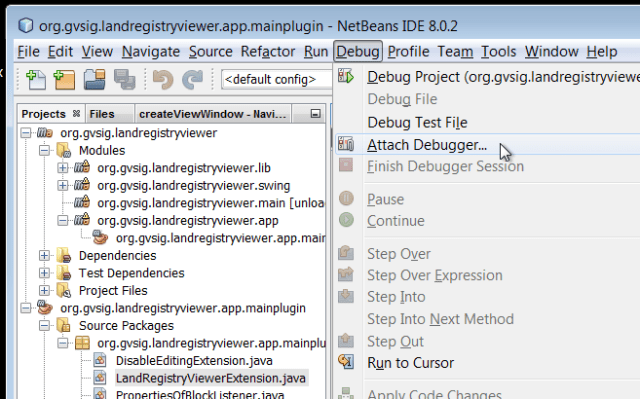Click the mainplugin package icon under Source Packages
This screenshot has width=640, height=399.
[82, 343]
